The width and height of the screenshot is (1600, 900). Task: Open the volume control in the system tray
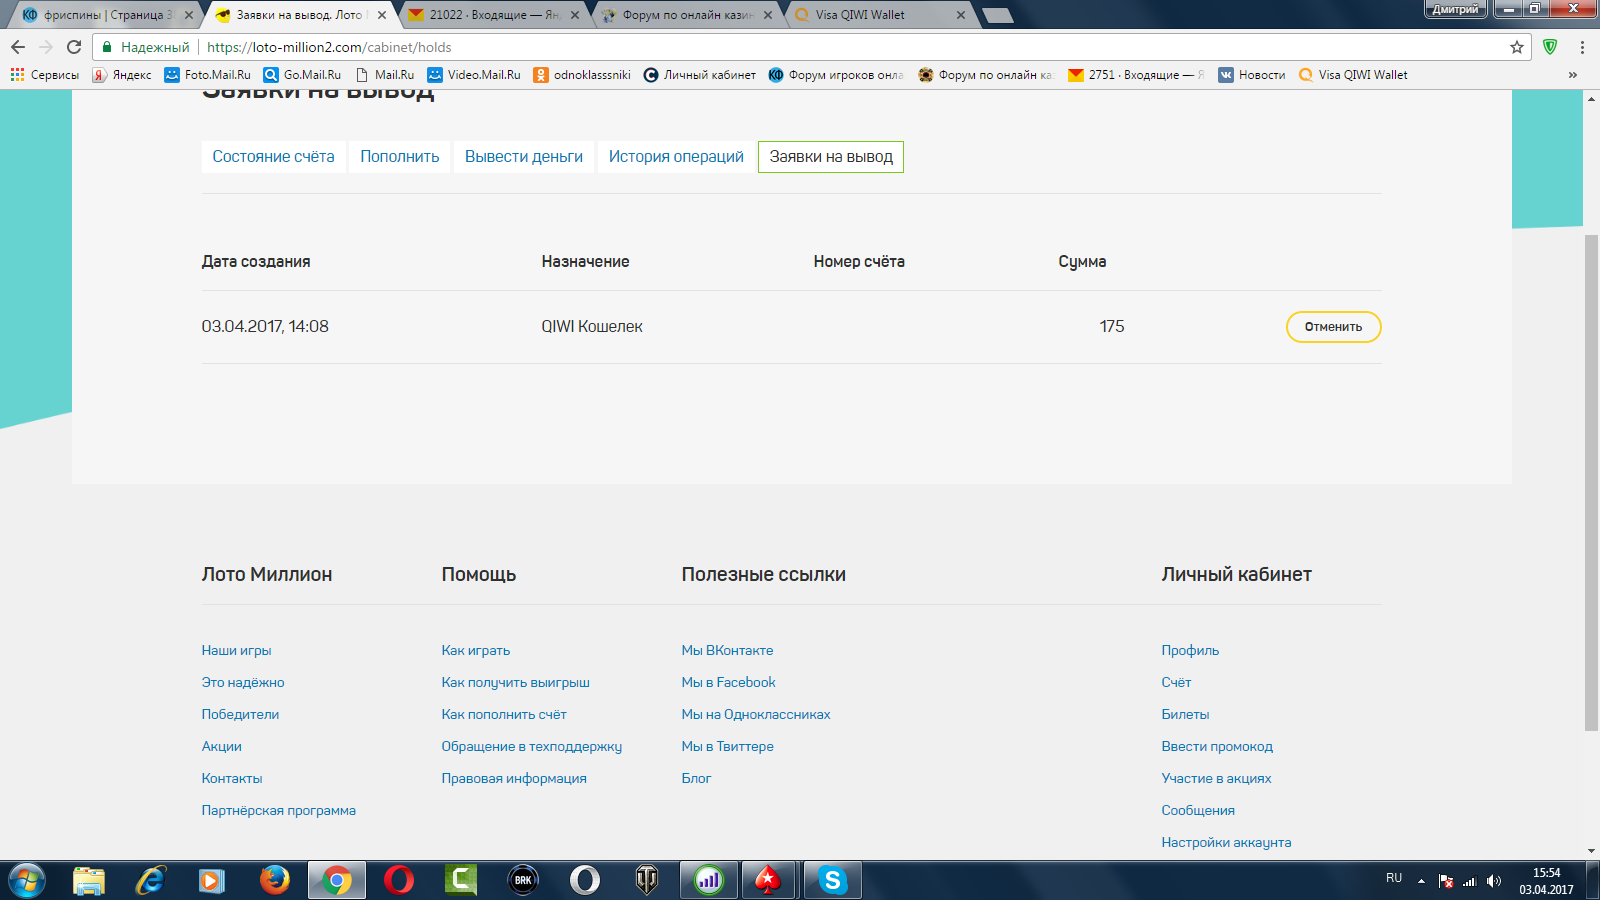coord(1494,881)
